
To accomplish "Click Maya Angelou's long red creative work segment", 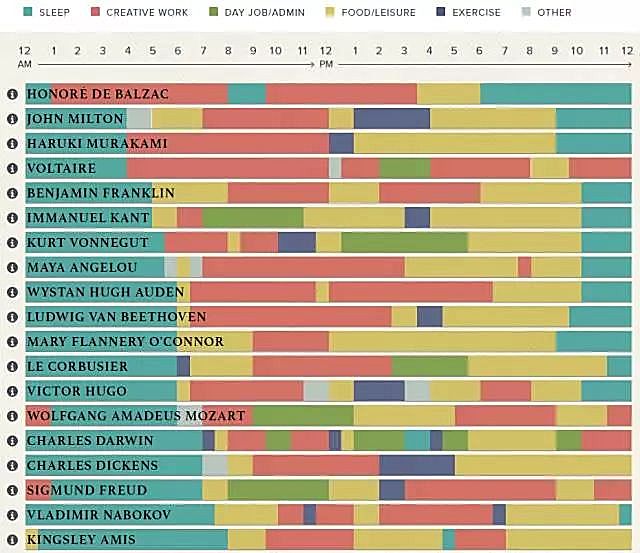I will point(304,267).
